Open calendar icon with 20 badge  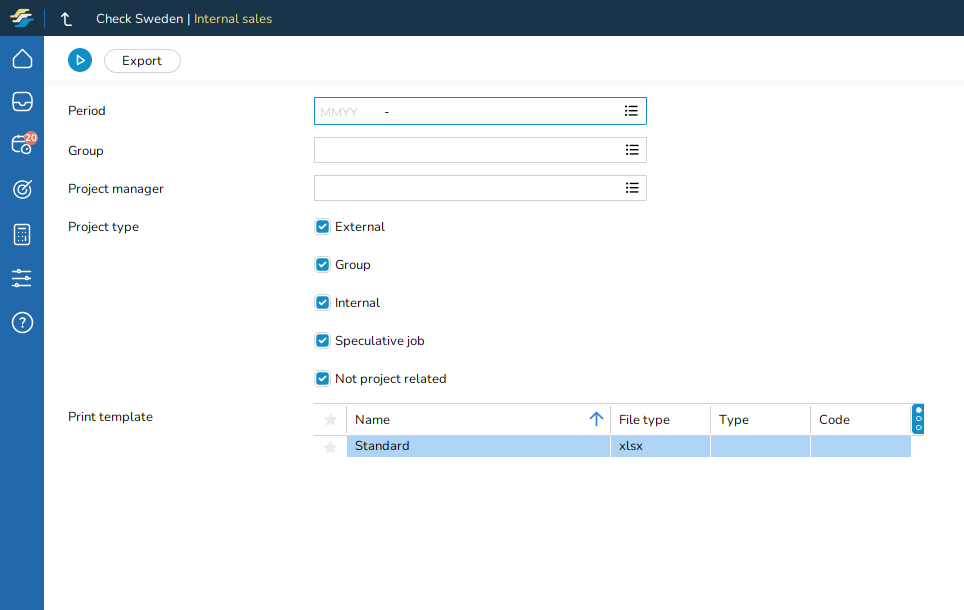coord(22,145)
